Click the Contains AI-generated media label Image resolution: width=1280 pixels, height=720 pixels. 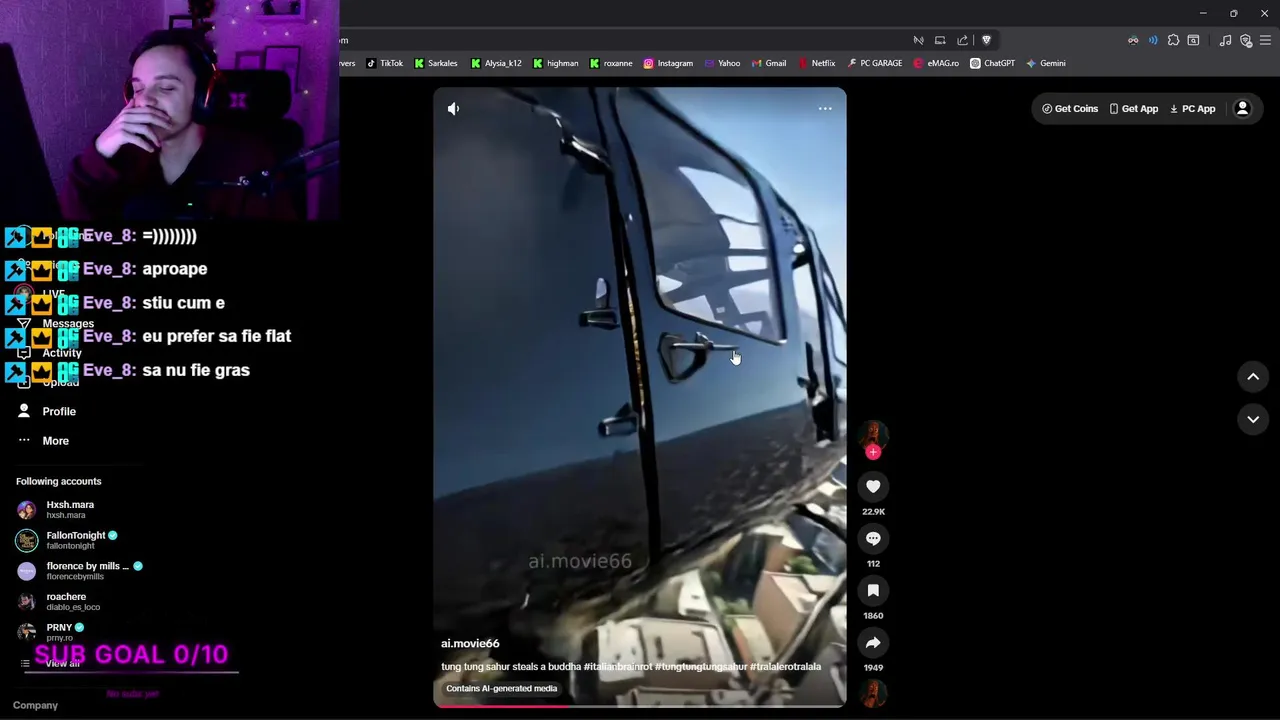[x=501, y=688]
